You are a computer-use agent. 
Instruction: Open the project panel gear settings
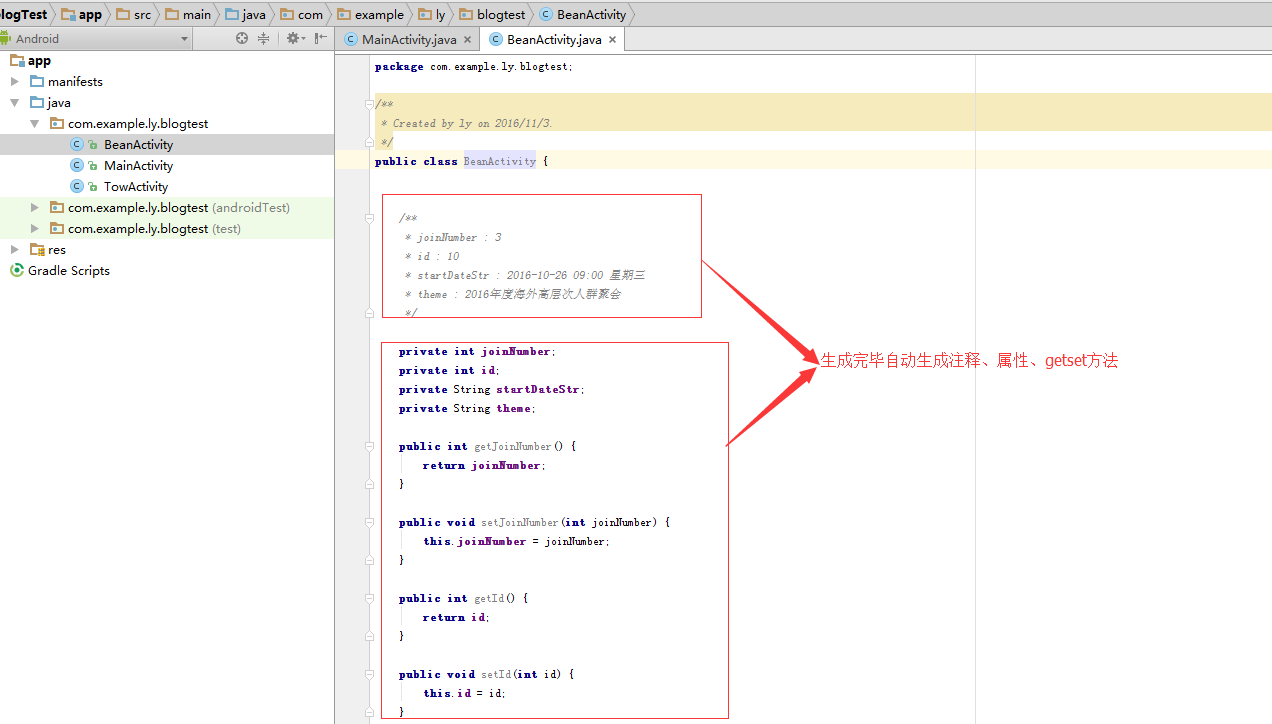[x=292, y=38]
